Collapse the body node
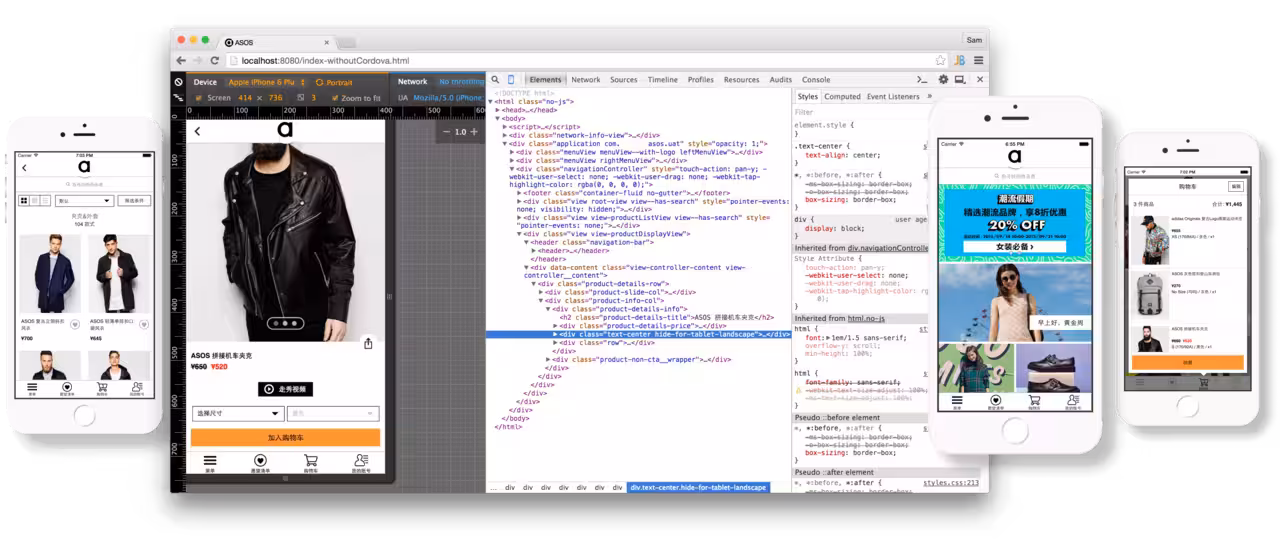 (497, 118)
